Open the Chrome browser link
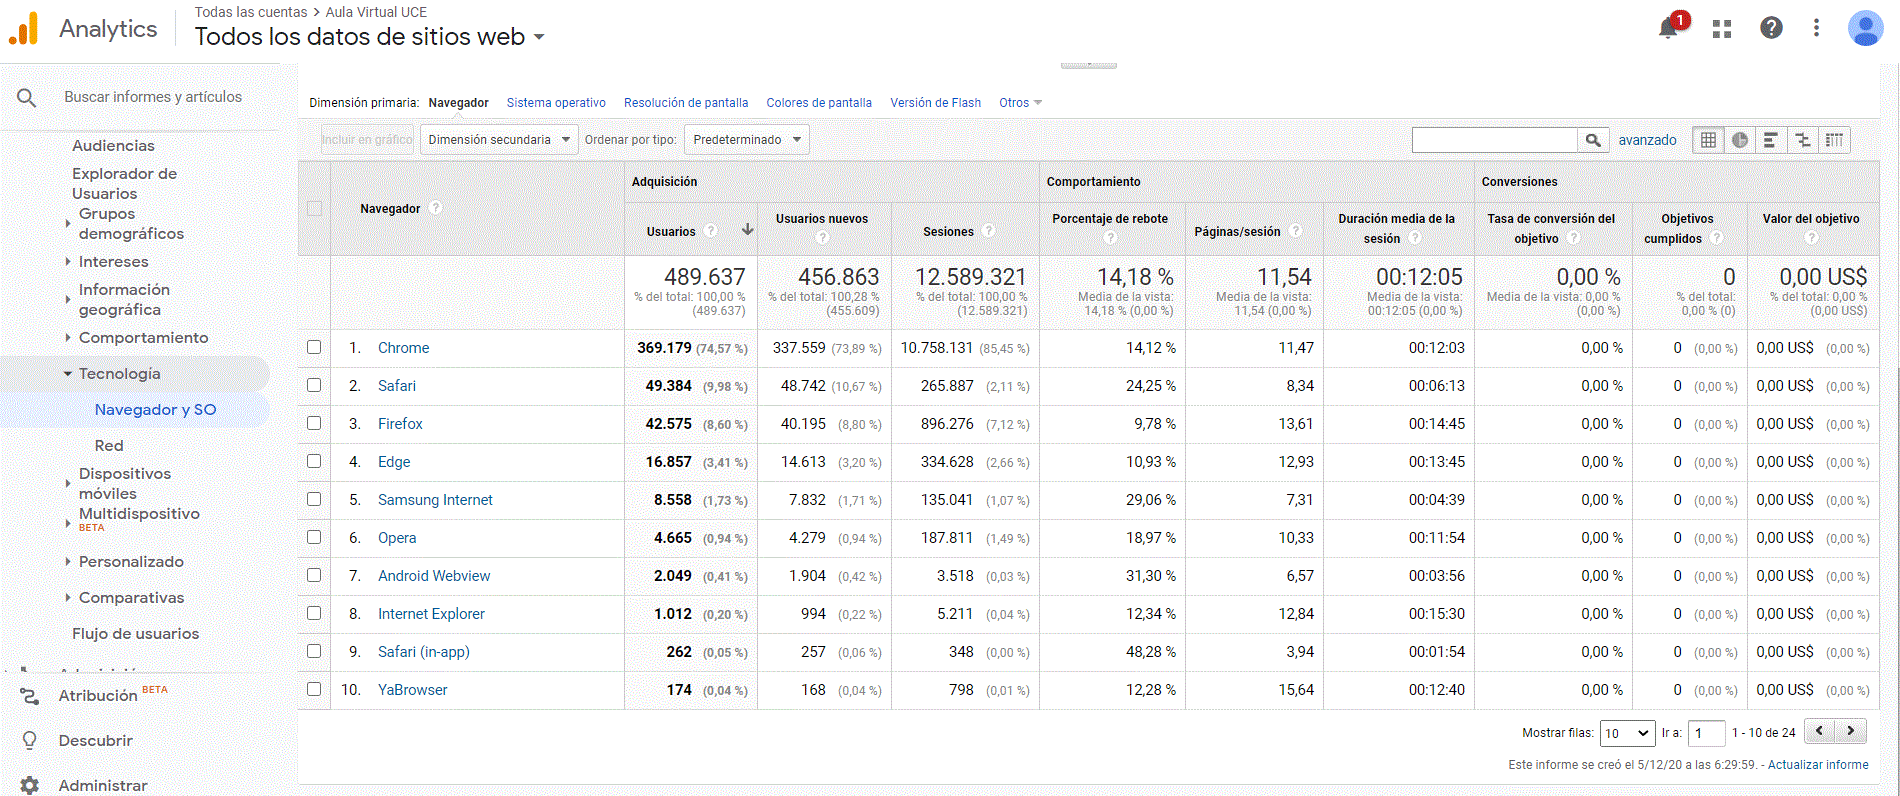Image resolution: width=1900 pixels, height=796 pixels. pos(404,348)
